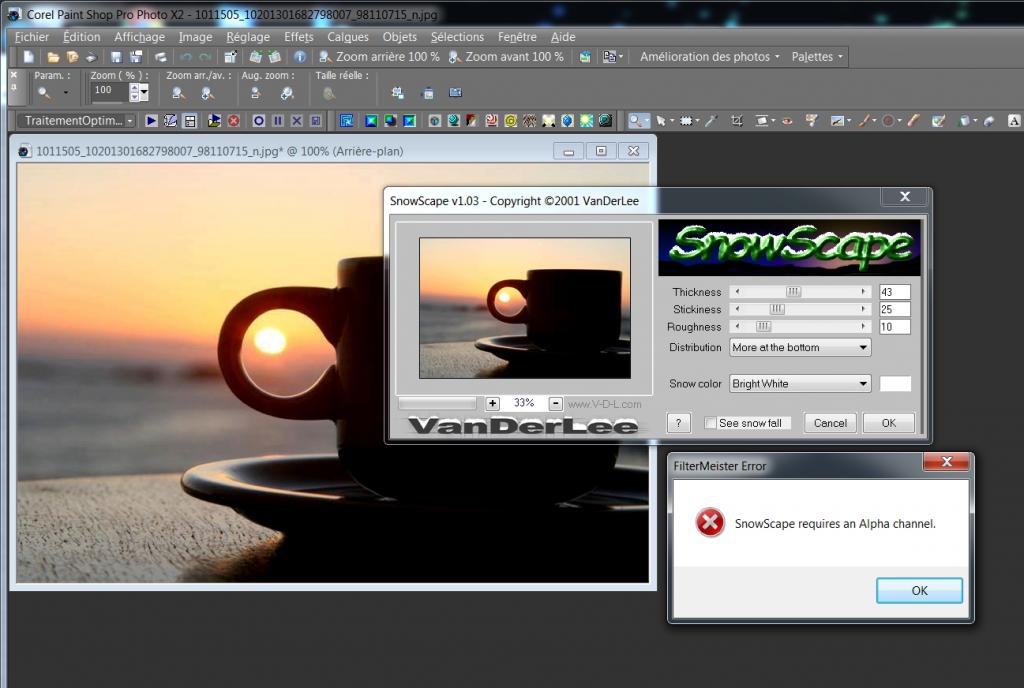Select the Pick arrow tool

tap(661, 121)
